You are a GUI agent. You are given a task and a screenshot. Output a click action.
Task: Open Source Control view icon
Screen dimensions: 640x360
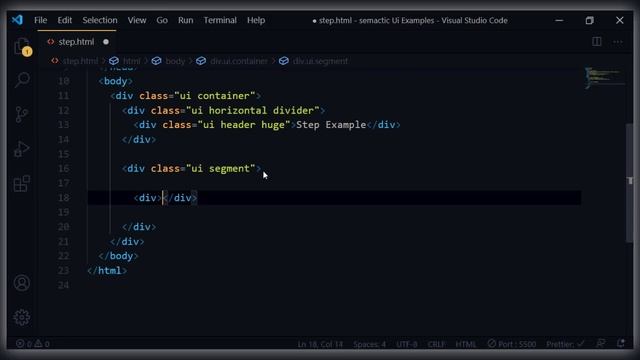(22, 114)
